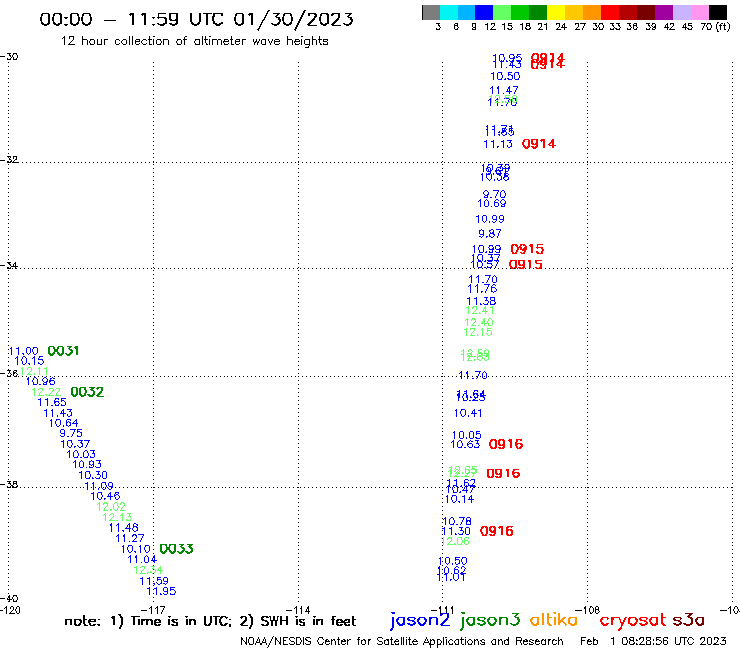Click the wave height value 11.13
This screenshot has height=650, width=740.
coord(498,144)
